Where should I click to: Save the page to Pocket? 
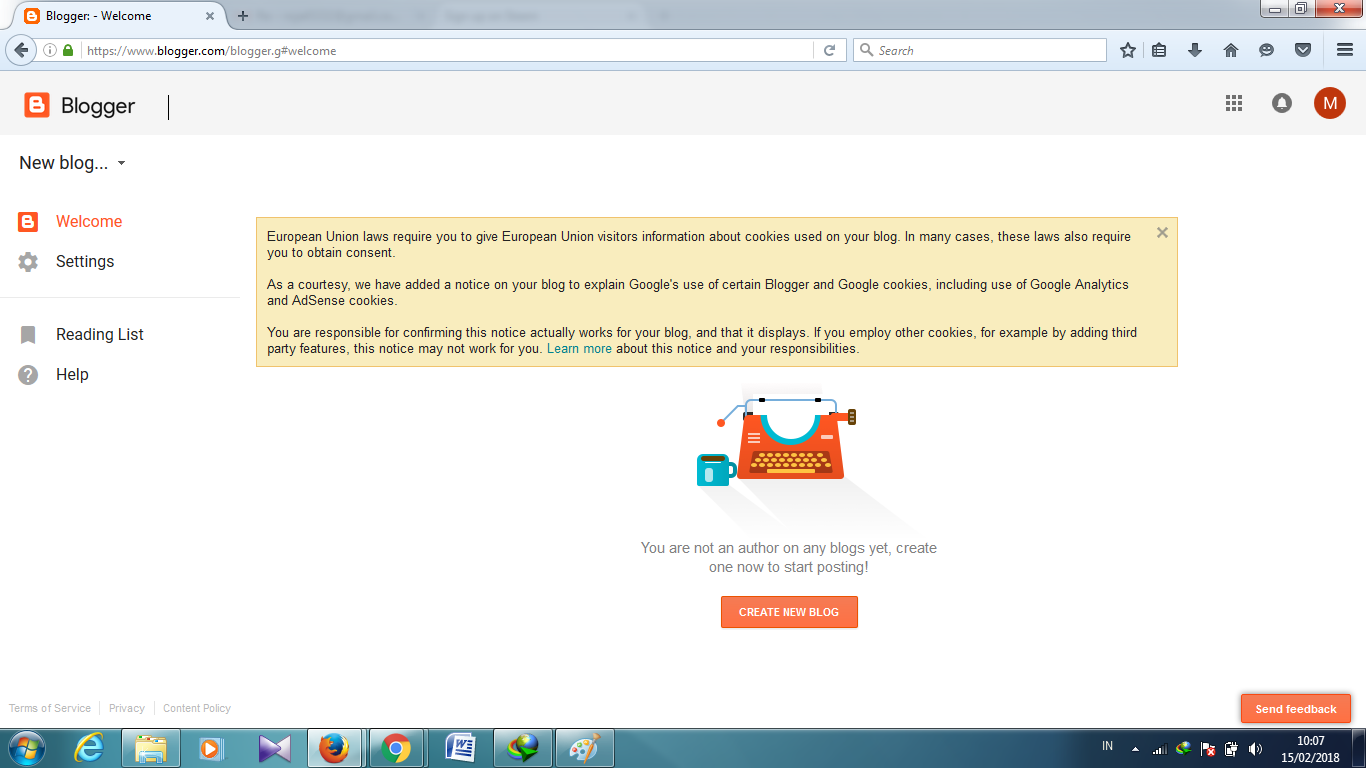[1303, 50]
